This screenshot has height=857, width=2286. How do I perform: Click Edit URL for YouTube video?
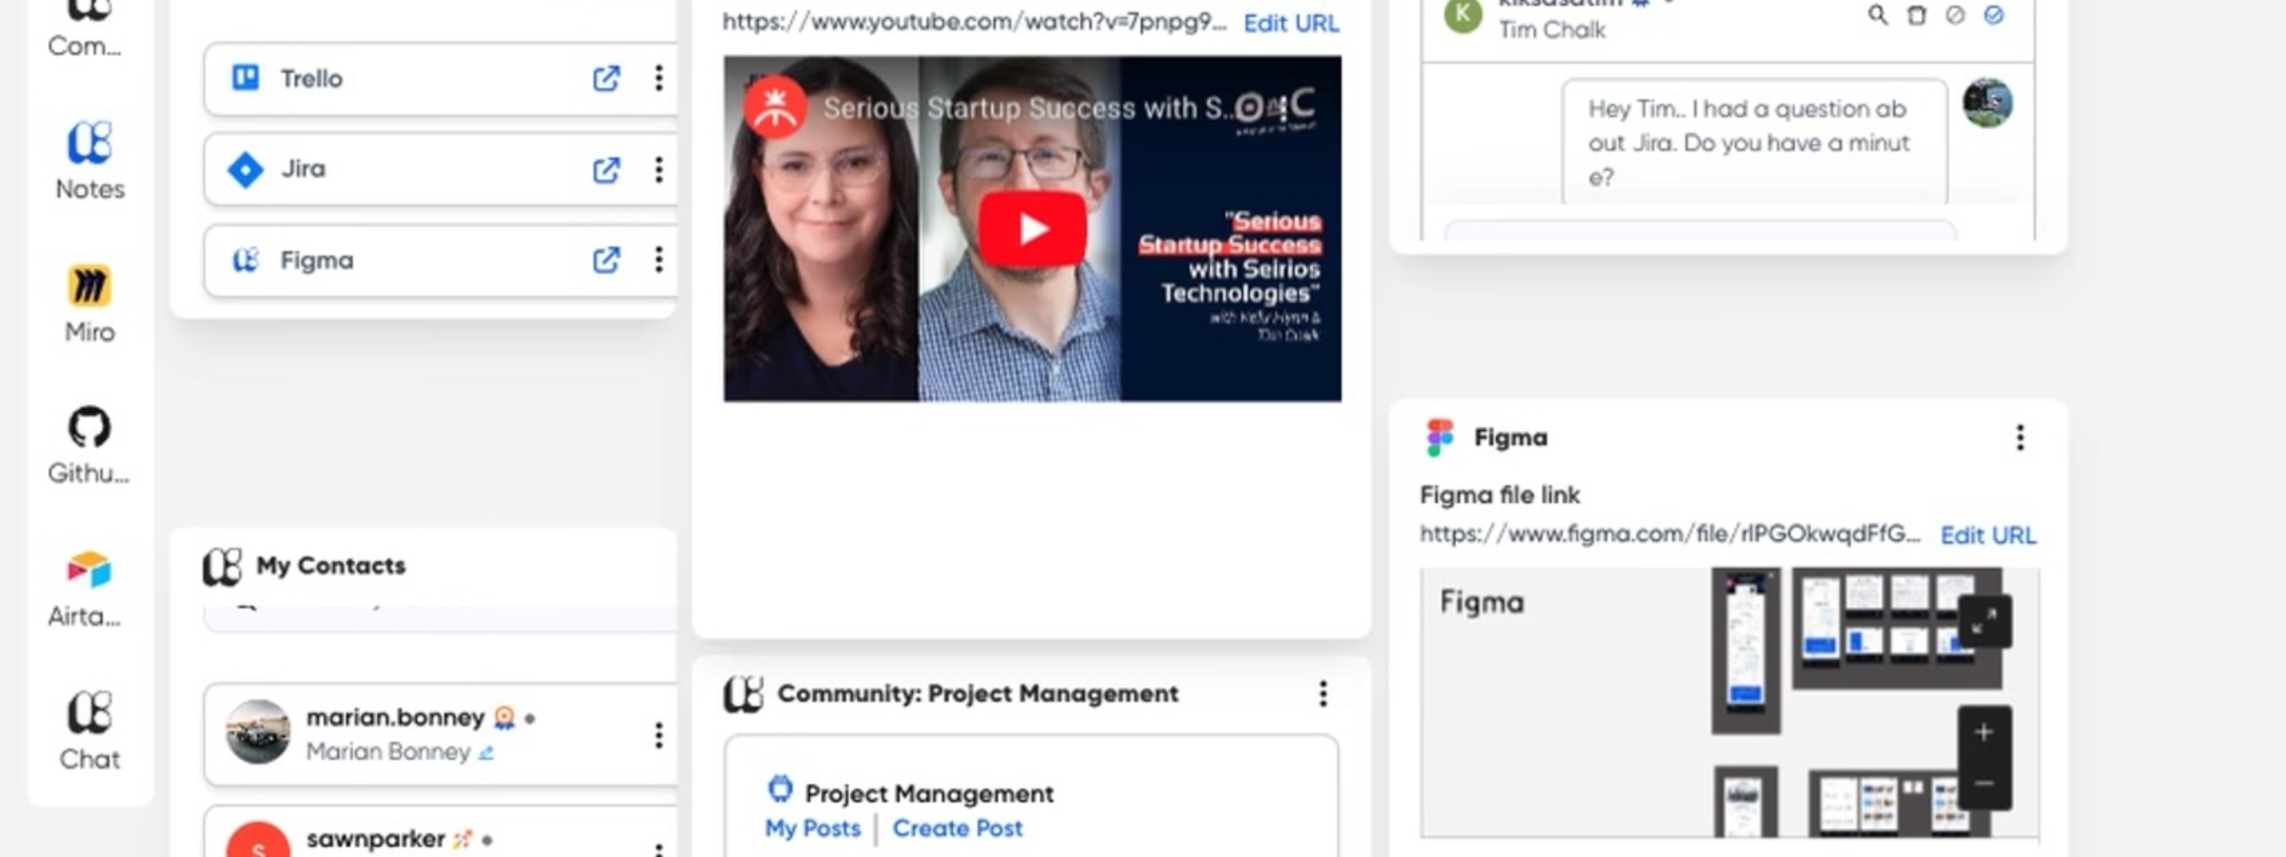(x=1290, y=23)
